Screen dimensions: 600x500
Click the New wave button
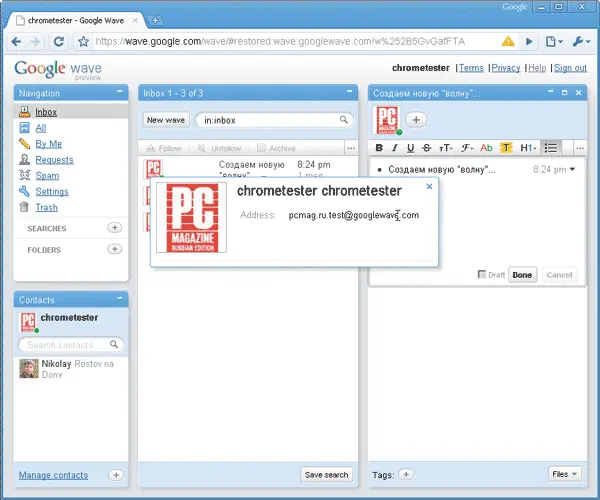pyautogui.click(x=166, y=120)
